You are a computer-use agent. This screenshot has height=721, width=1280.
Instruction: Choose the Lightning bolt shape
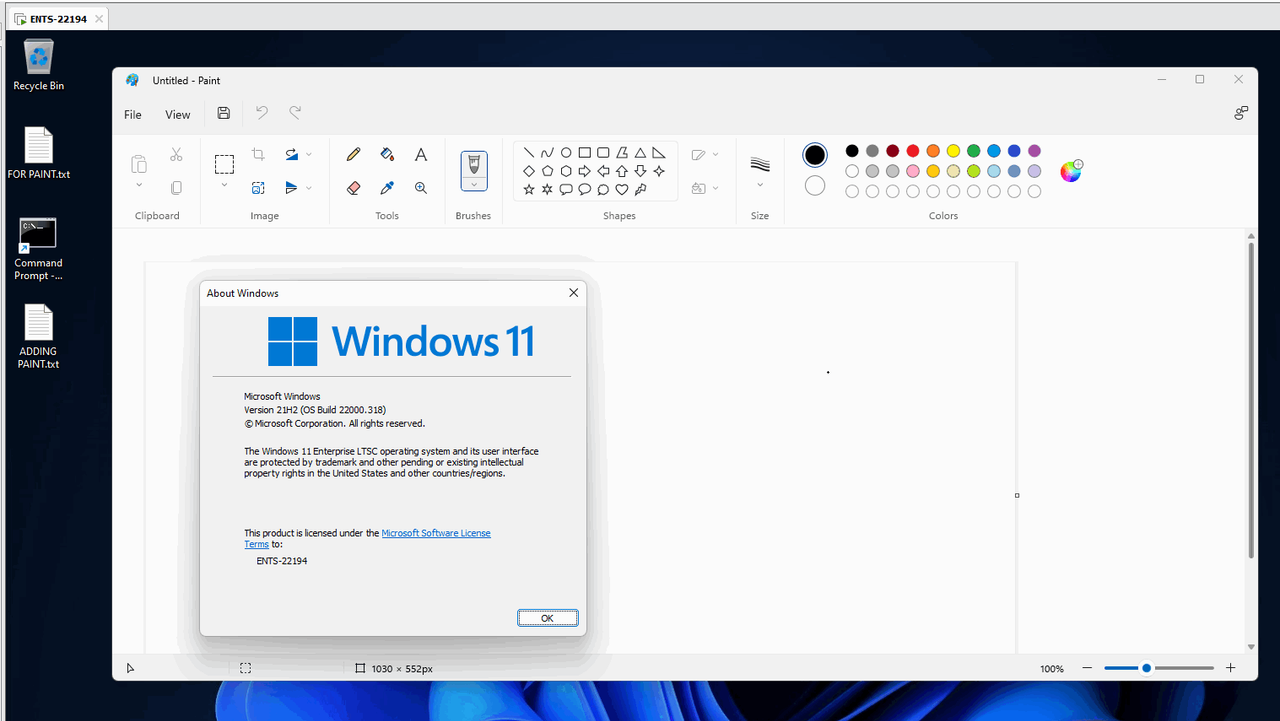click(x=640, y=189)
